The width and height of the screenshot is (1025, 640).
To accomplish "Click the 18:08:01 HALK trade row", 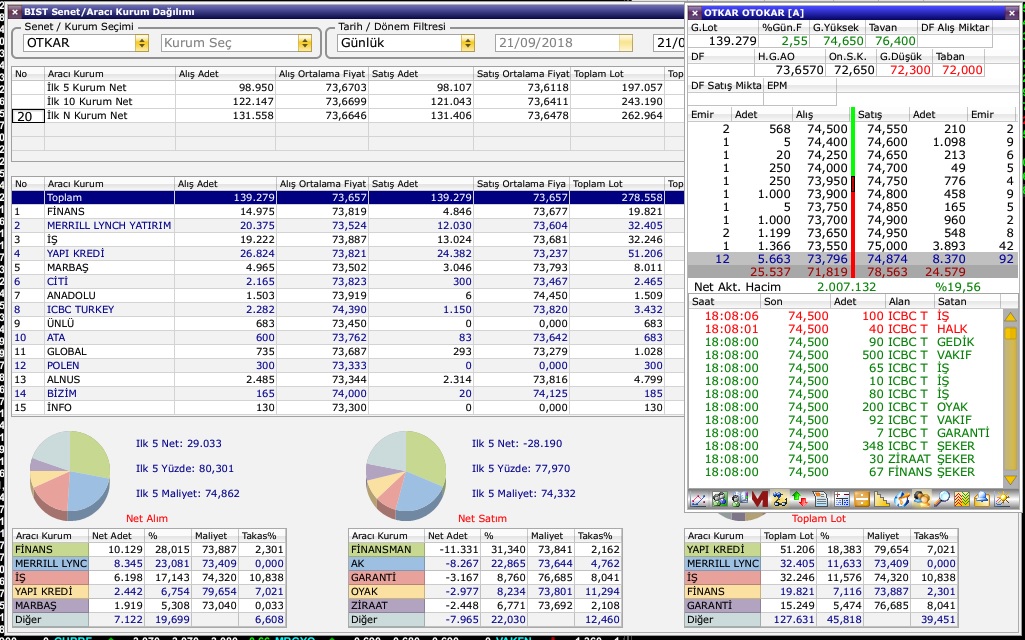I will (846, 329).
